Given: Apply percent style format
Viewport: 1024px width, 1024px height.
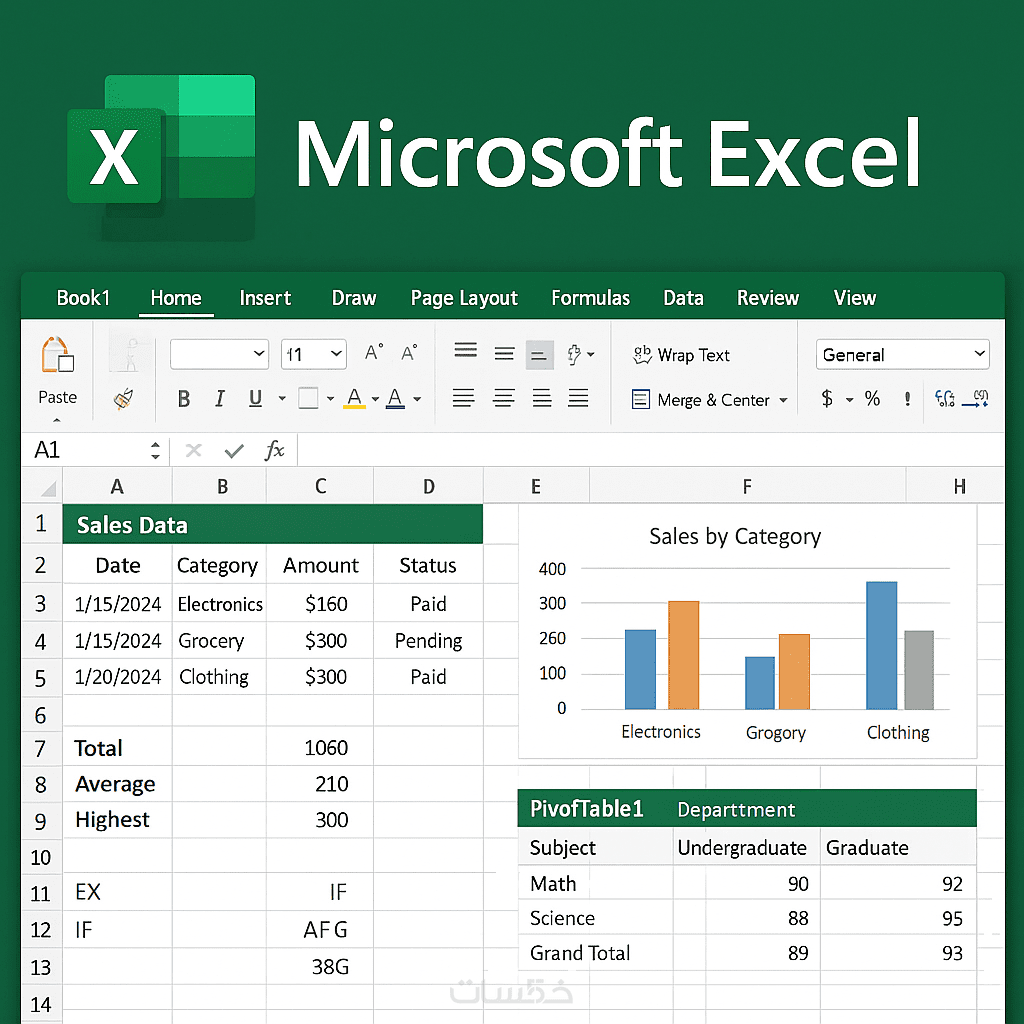Looking at the screenshot, I should pyautogui.click(x=872, y=398).
